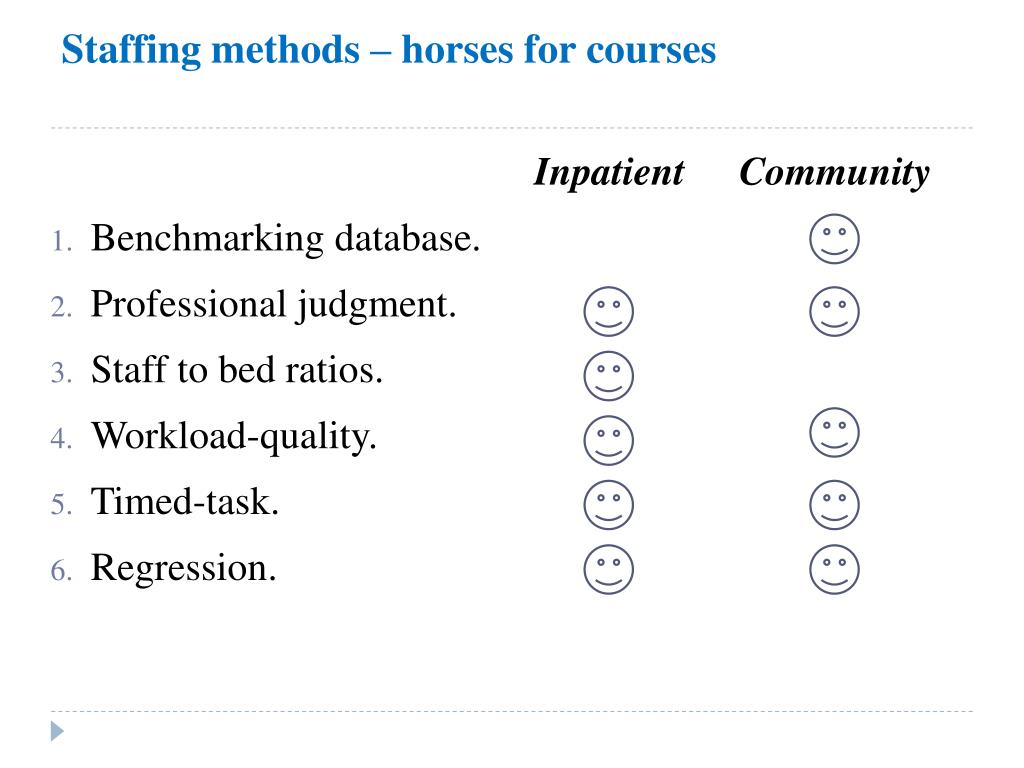Click the Community smiley for Professional judgment
Image resolution: width=1024 pixels, height=768 pixels.
click(834, 312)
